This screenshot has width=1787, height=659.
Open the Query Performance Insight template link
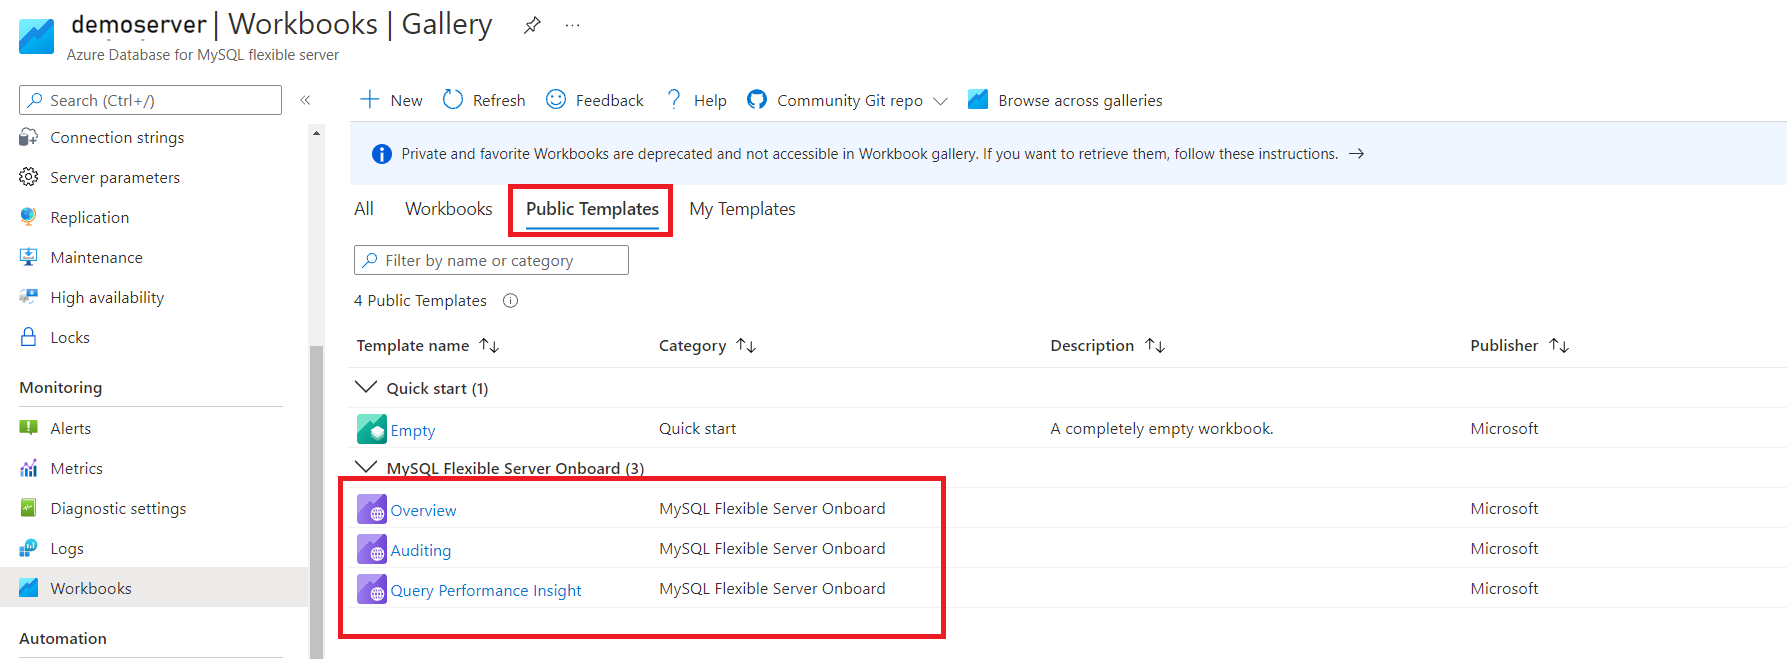(x=486, y=590)
